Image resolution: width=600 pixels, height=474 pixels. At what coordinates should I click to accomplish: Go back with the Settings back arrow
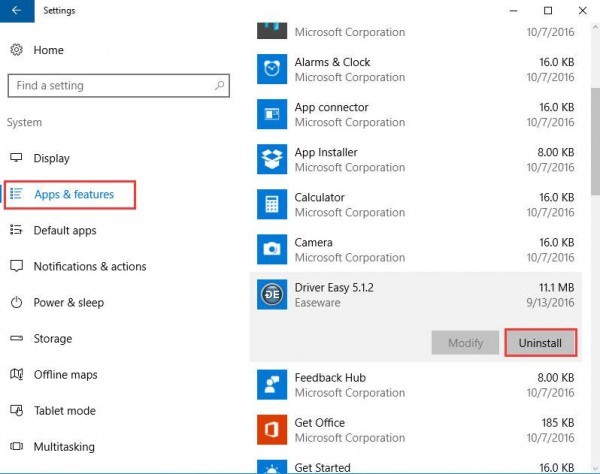pos(17,11)
